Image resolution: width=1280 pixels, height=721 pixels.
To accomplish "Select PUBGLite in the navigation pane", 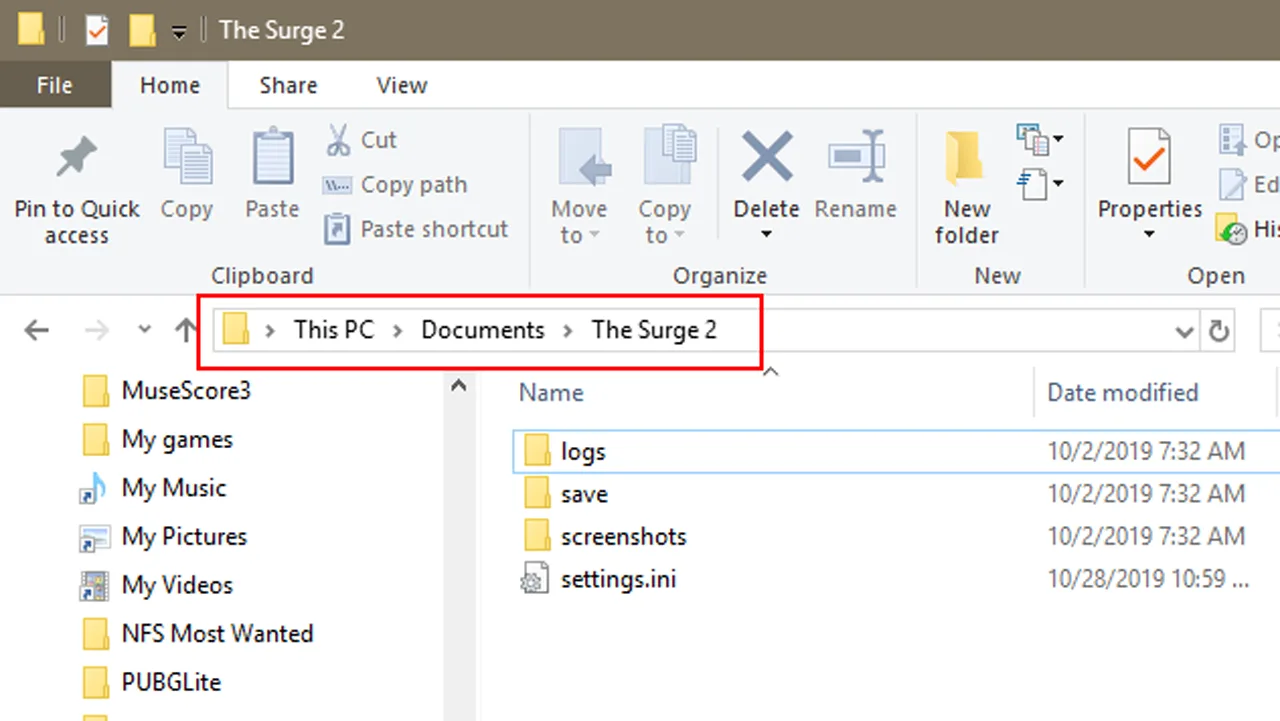I will click(171, 682).
